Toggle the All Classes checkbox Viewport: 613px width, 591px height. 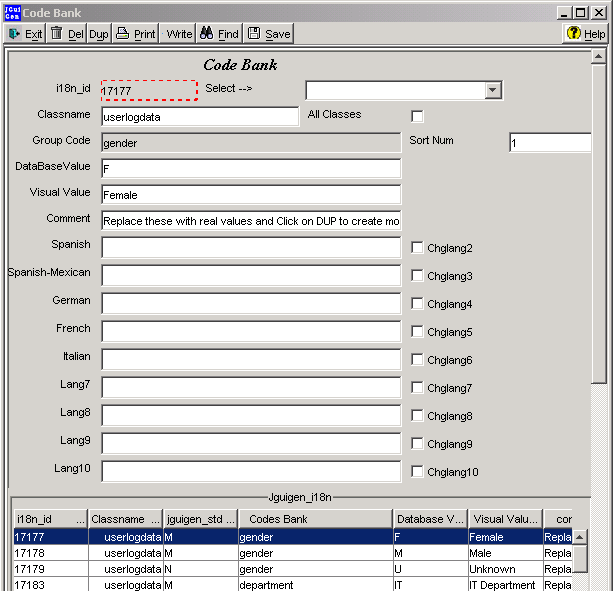(417, 116)
